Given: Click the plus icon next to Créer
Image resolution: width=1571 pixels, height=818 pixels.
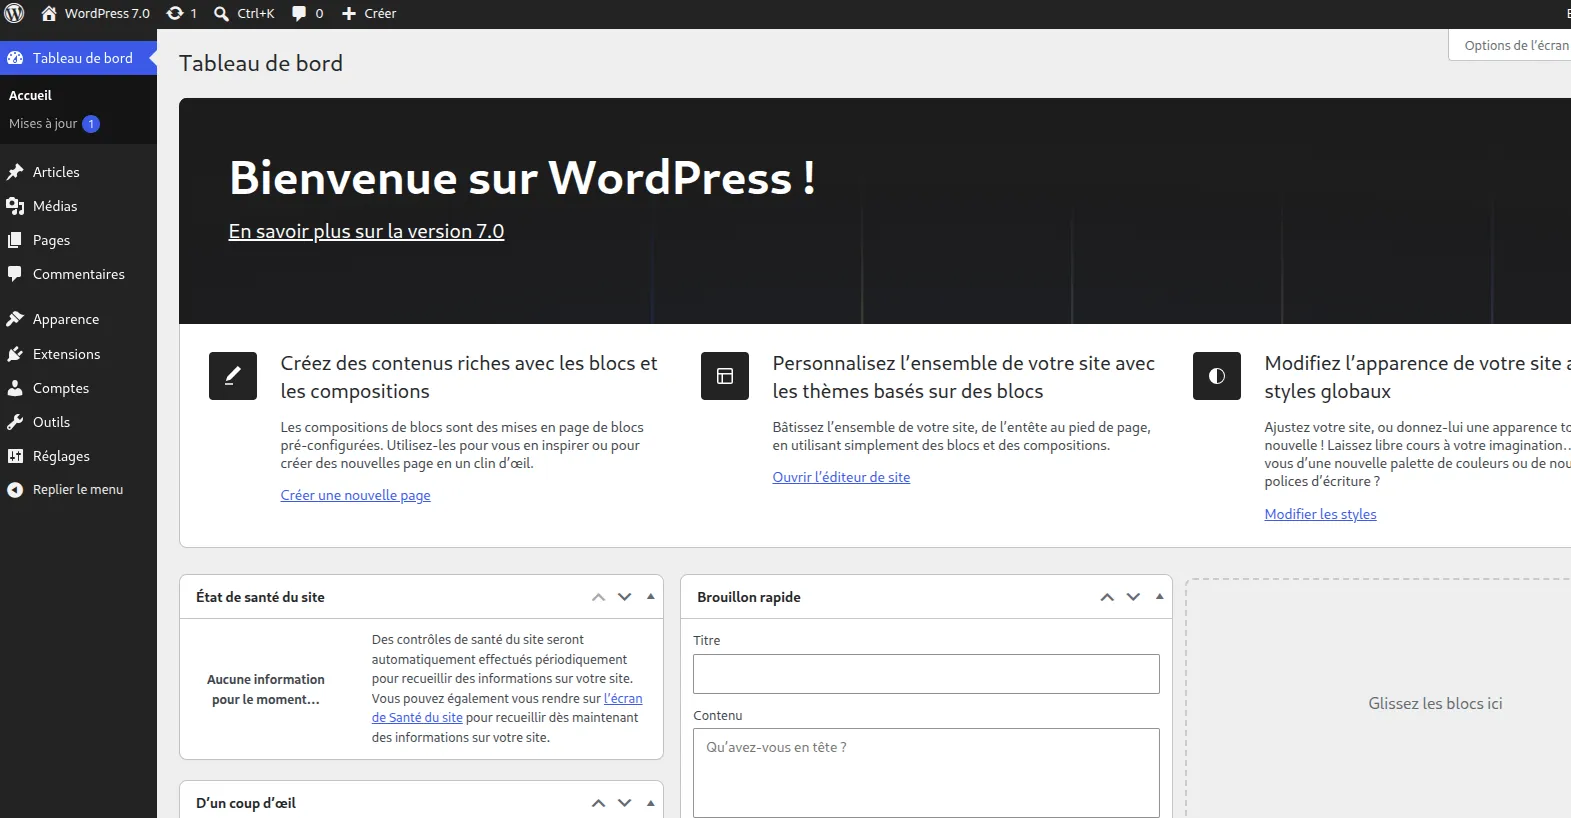Looking at the screenshot, I should pyautogui.click(x=349, y=14).
